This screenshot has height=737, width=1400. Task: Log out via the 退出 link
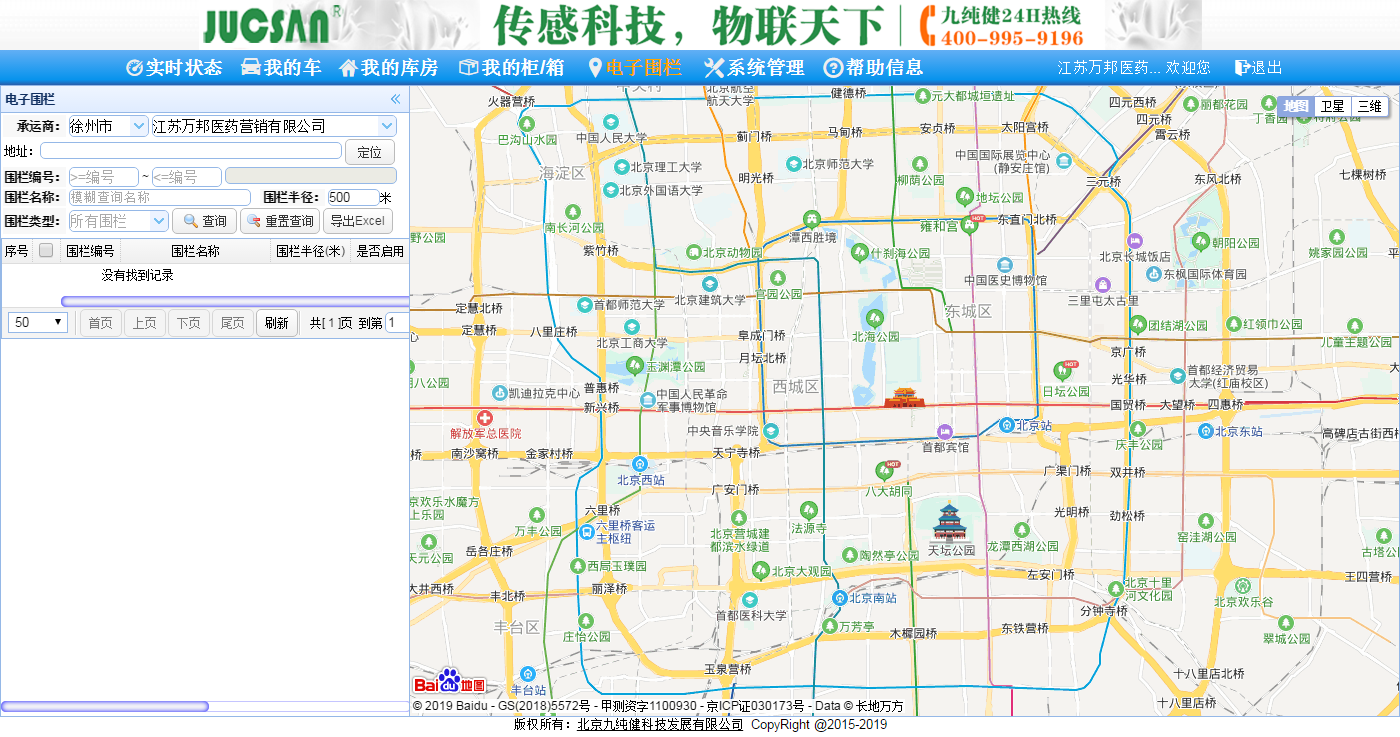(x=1258, y=68)
